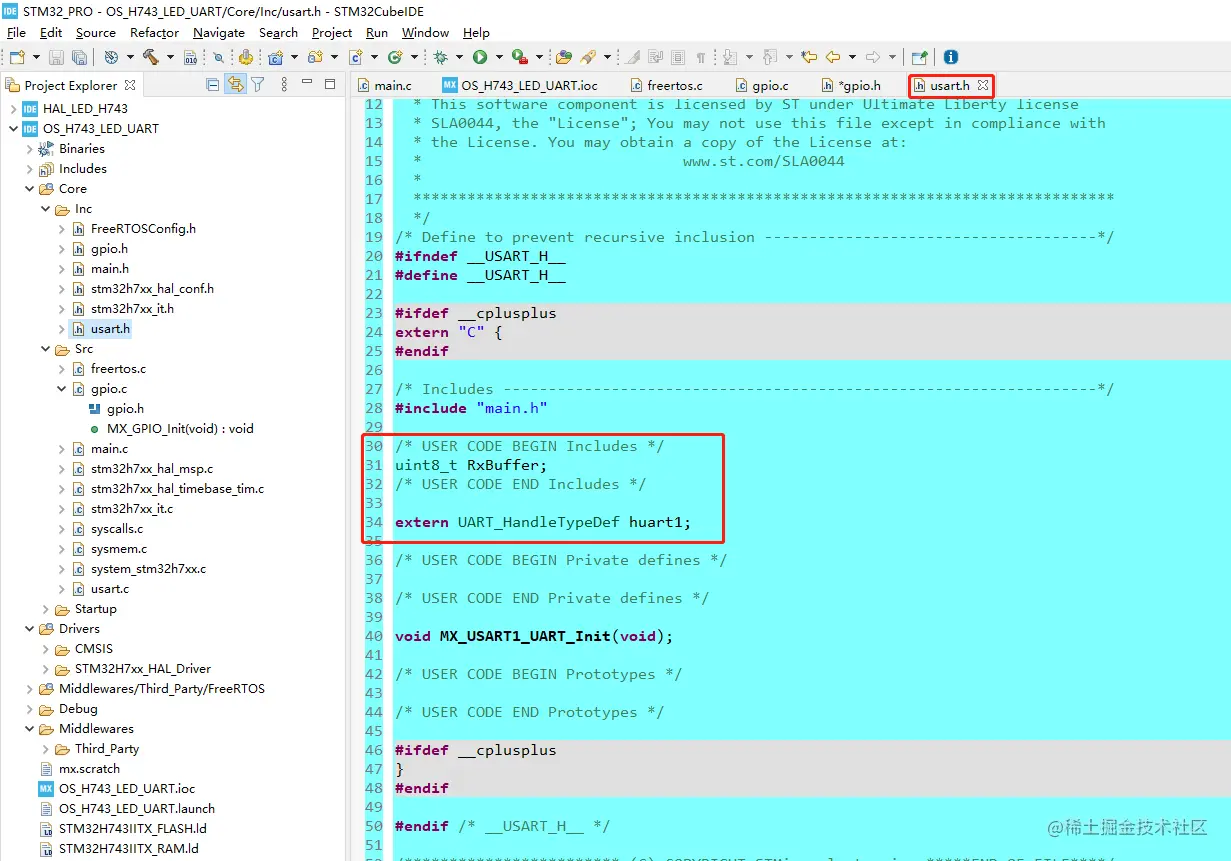Viewport: 1231px width, 861px height.
Task: Click code line '#include "main.h"'
Action: tap(471, 408)
